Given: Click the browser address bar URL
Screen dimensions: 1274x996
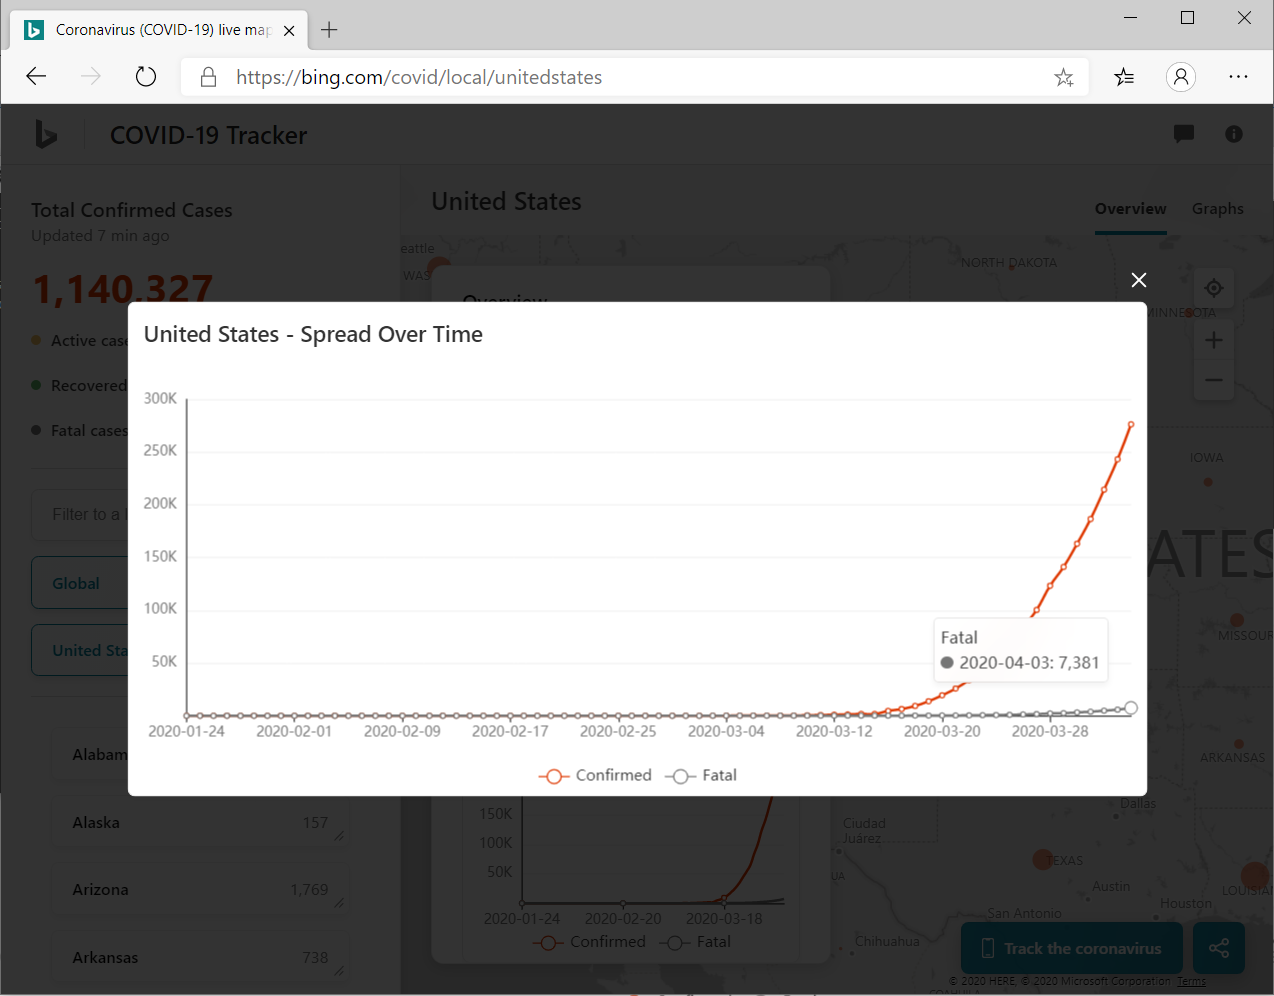Looking at the screenshot, I should [x=419, y=77].
